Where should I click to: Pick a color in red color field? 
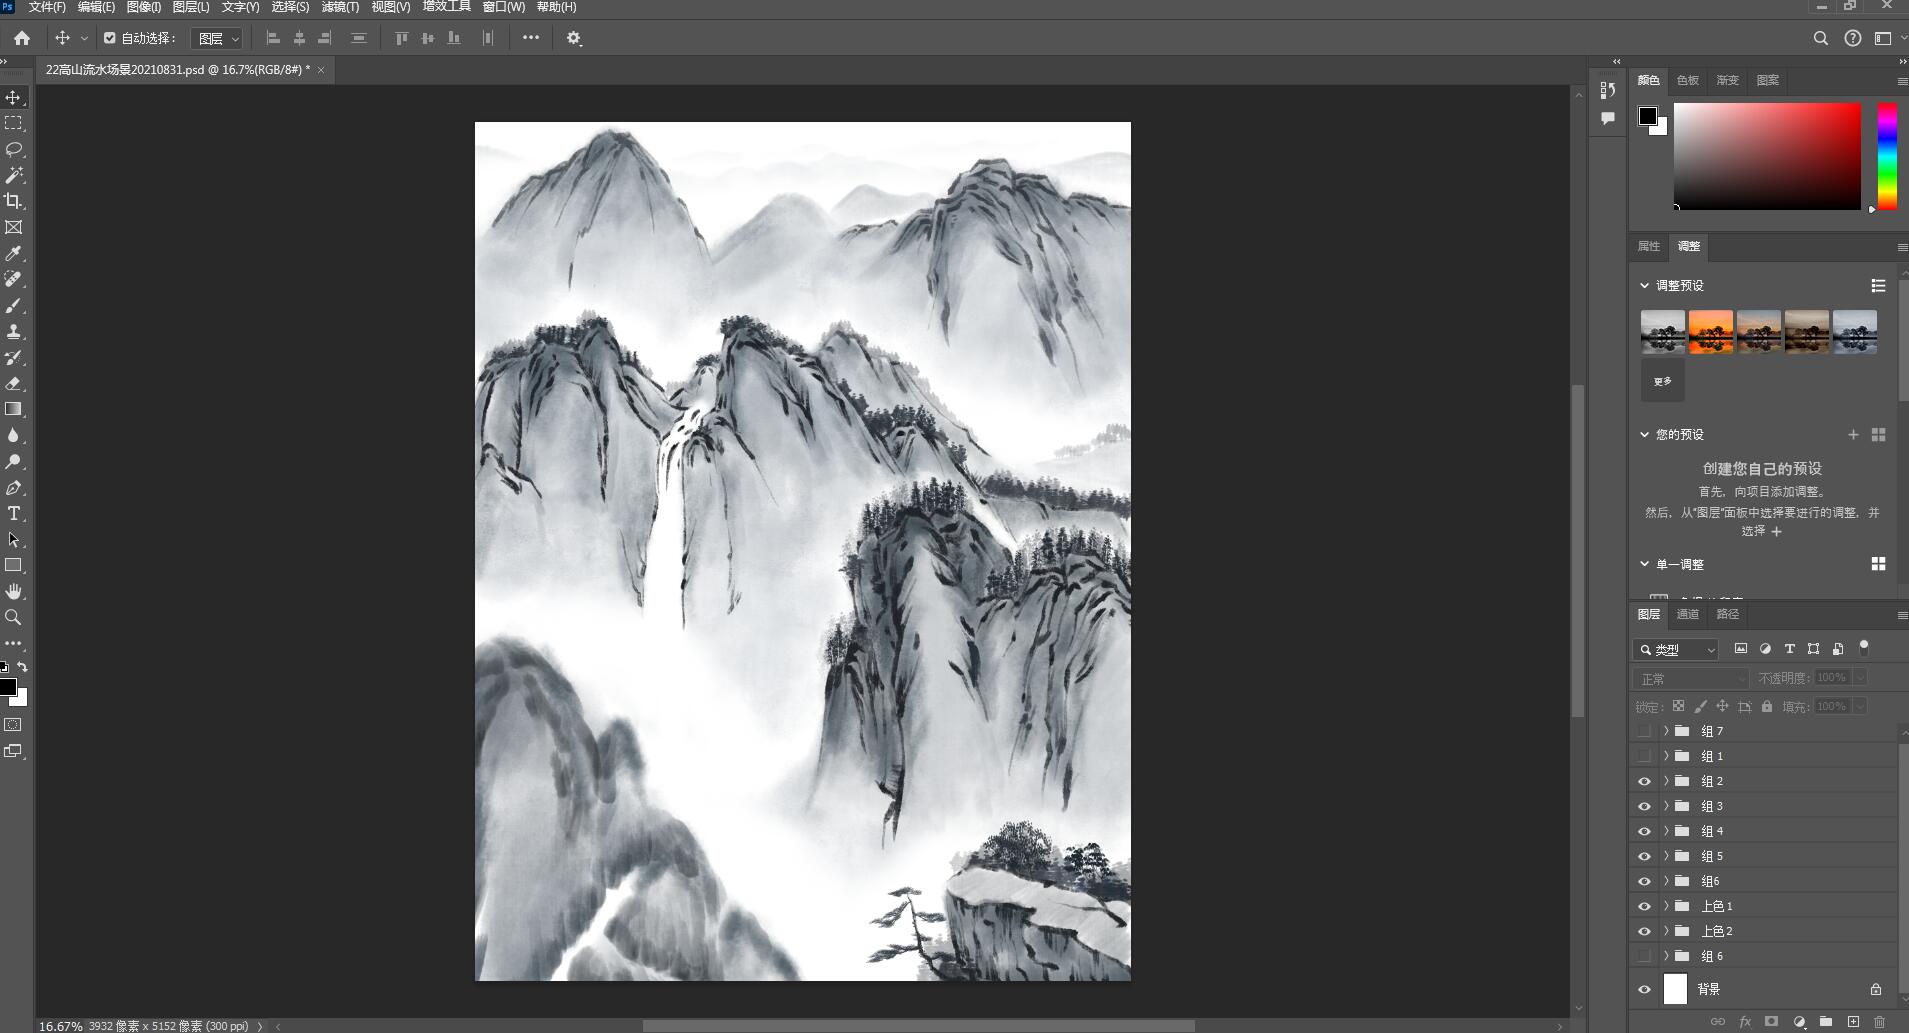(1767, 156)
